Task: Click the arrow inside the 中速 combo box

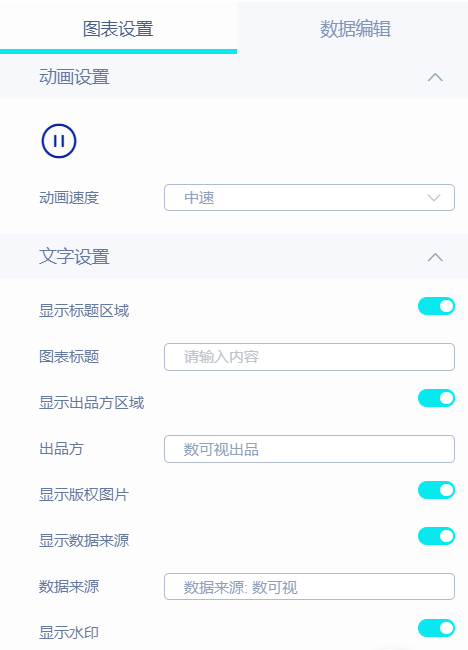Action: (x=434, y=198)
